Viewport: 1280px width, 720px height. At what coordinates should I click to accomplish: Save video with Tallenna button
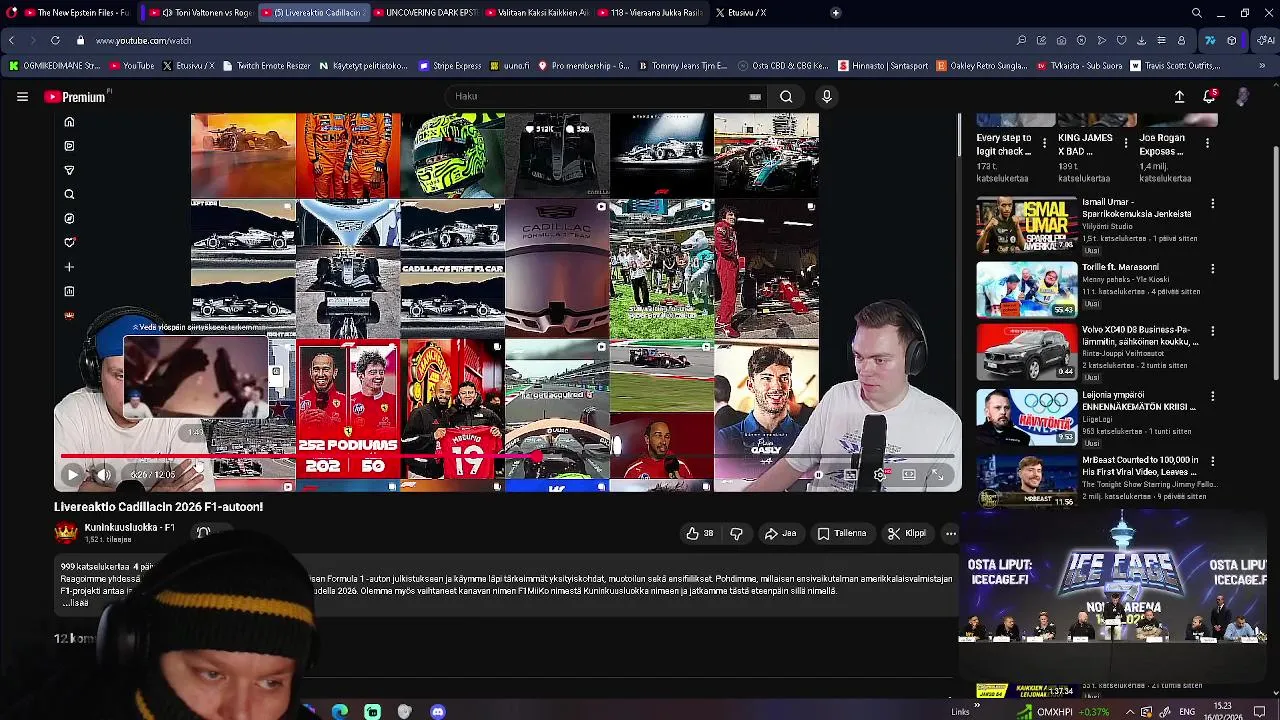click(842, 534)
